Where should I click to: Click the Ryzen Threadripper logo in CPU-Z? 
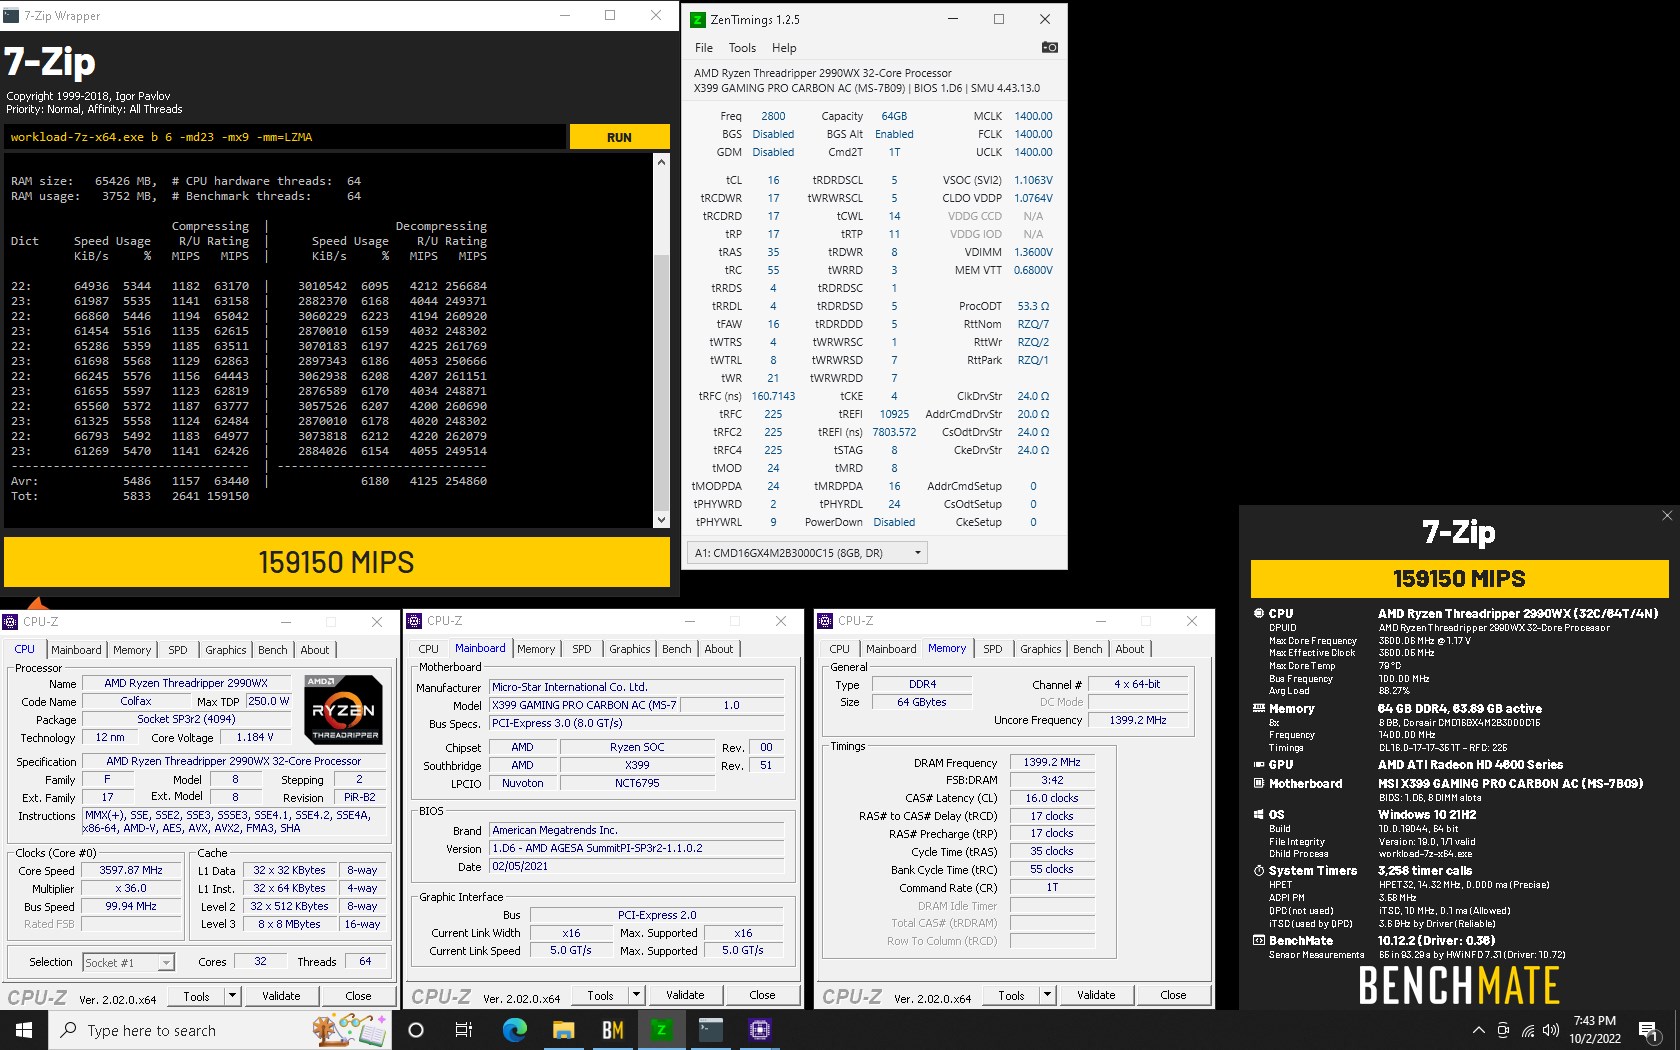point(343,709)
